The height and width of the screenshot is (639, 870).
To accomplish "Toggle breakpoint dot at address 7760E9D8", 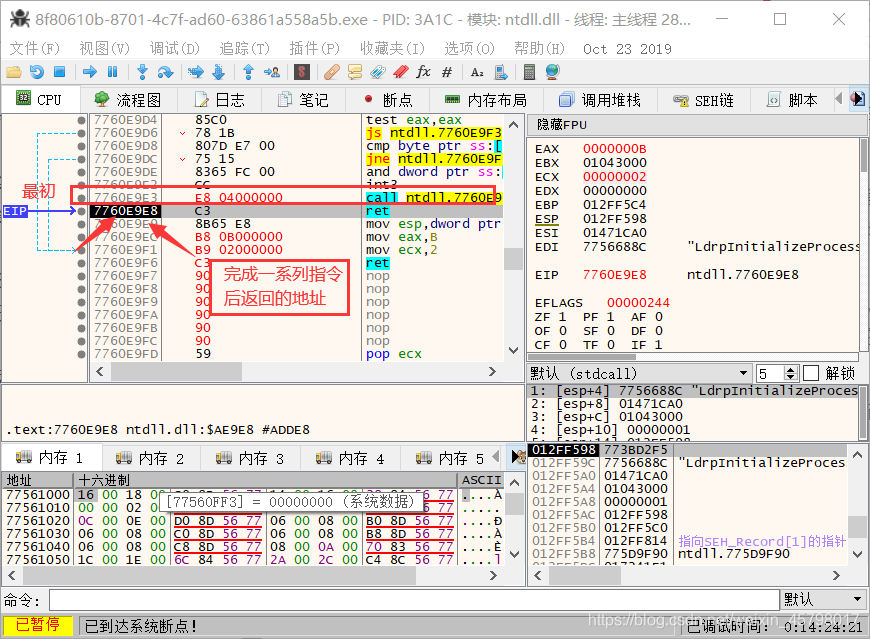I will [82, 146].
